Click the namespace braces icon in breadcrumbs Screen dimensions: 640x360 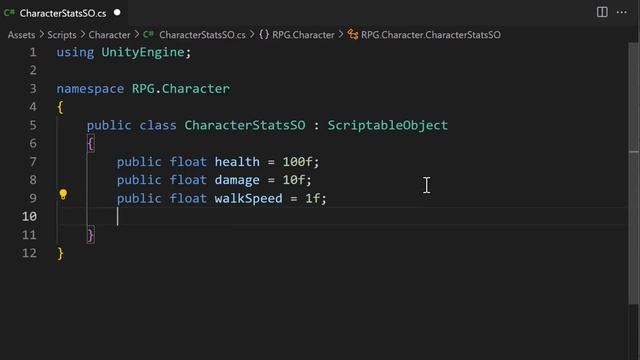264,35
